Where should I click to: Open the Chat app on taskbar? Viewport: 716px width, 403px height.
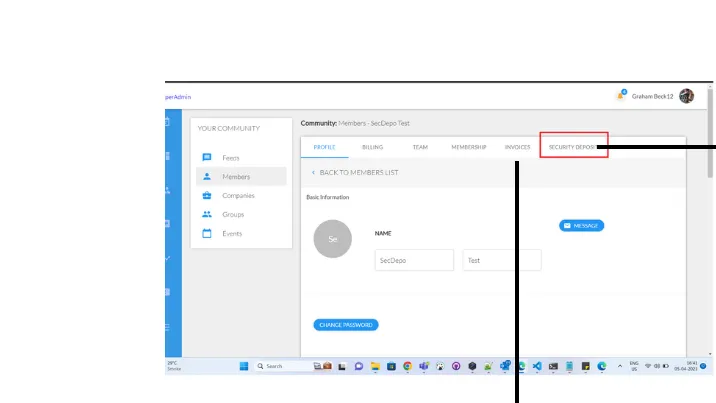[358, 366]
